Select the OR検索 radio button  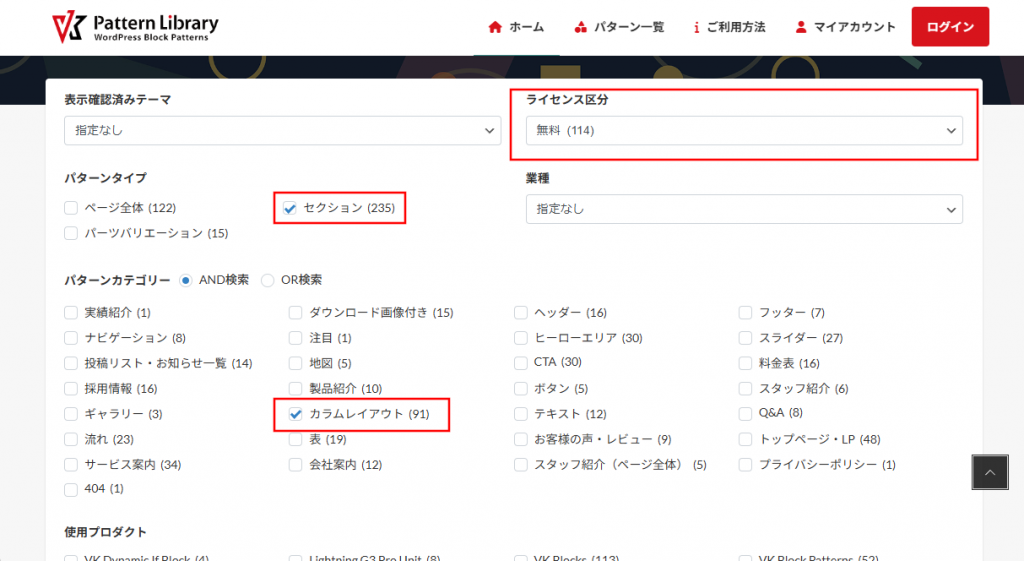point(268,280)
